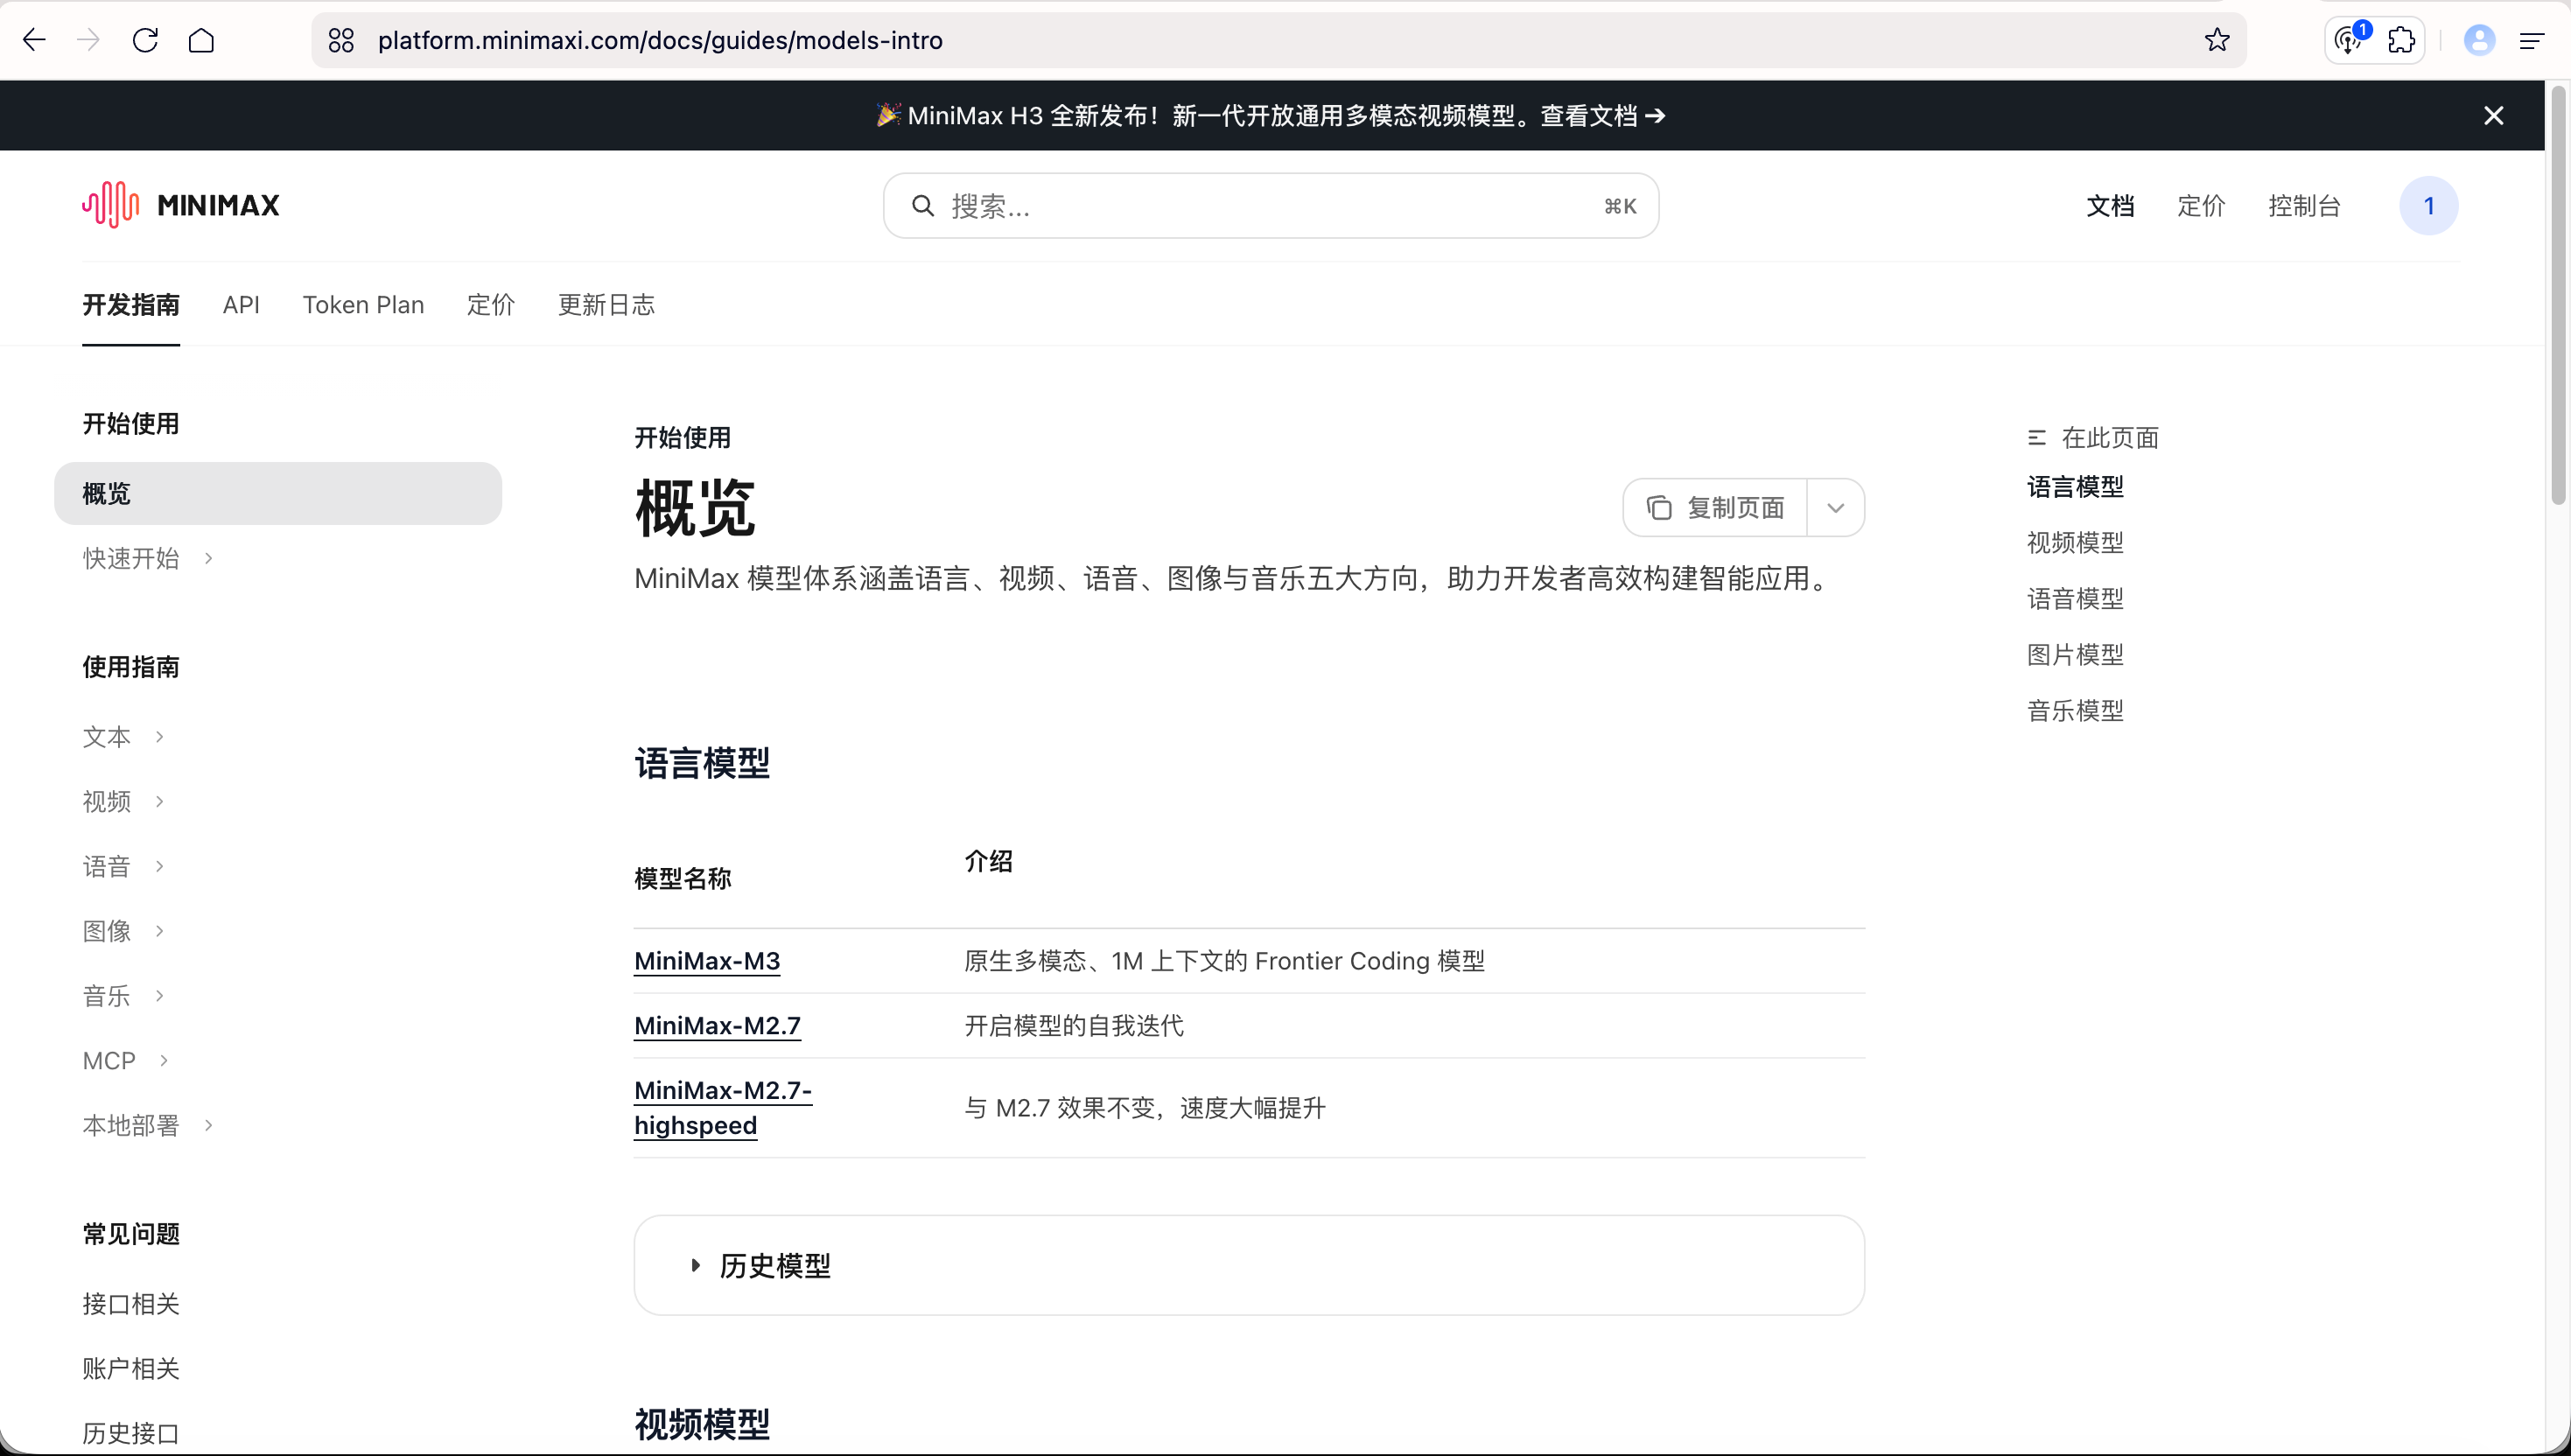Click the search magnifier icon
The image size is (2571, 1456).
click(x=922, y=206)
